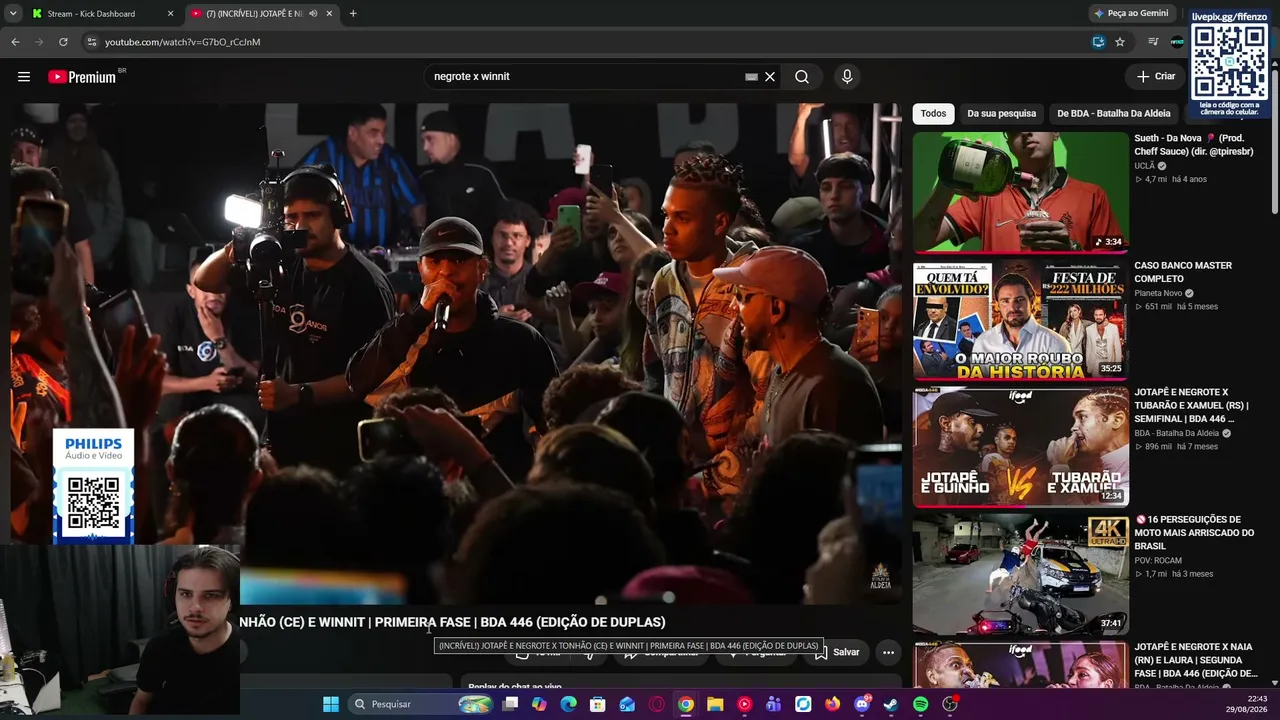
Task: Select the 'Da sua pesquisa' chip
Action: click(1001, 114)
